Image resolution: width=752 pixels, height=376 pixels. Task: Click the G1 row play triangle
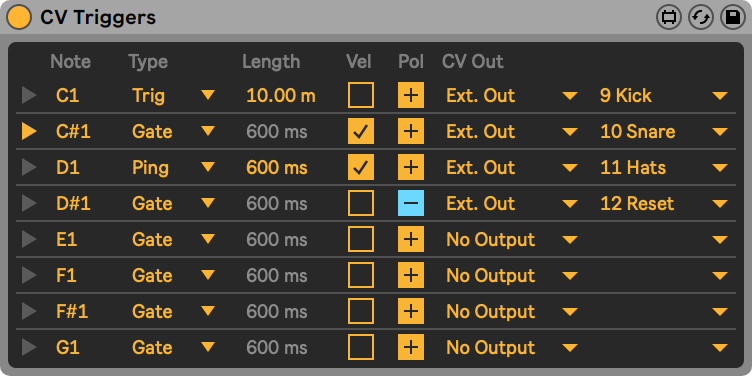coord(29,347)
